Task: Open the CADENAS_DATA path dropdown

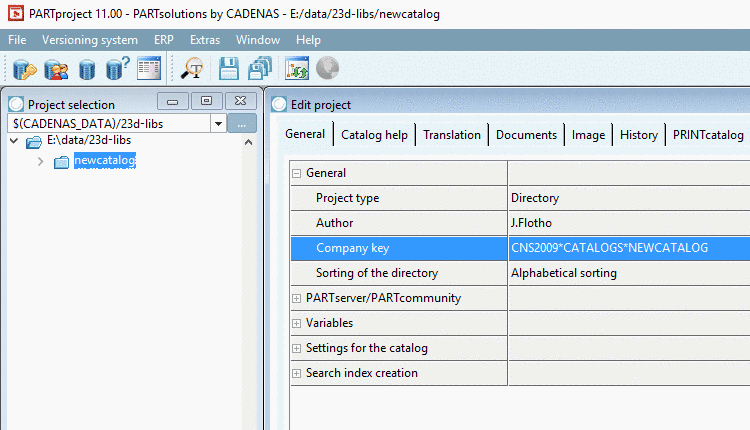Action: point(218,123)
